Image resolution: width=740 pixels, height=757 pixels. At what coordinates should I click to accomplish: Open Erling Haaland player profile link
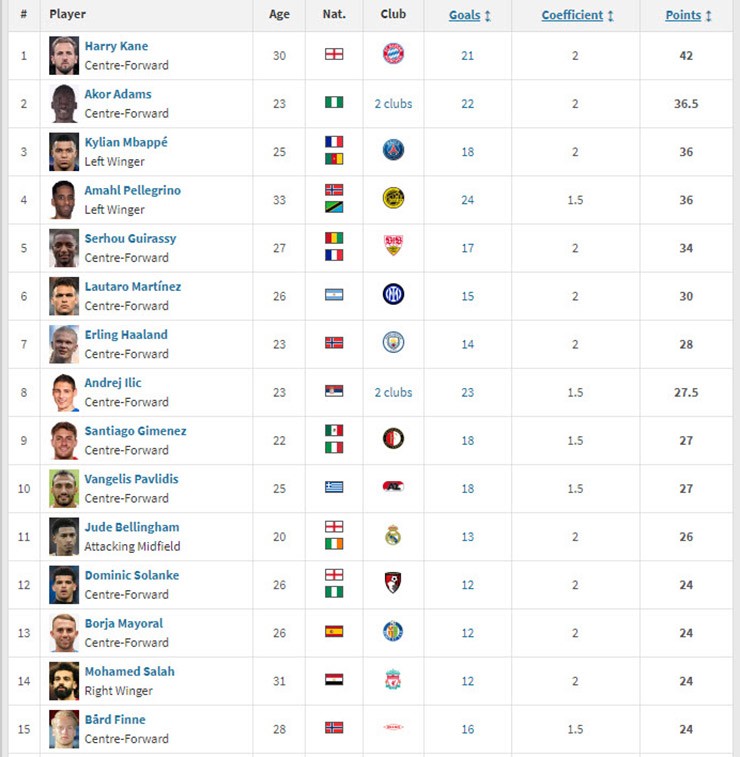click(x=126, y=334)
